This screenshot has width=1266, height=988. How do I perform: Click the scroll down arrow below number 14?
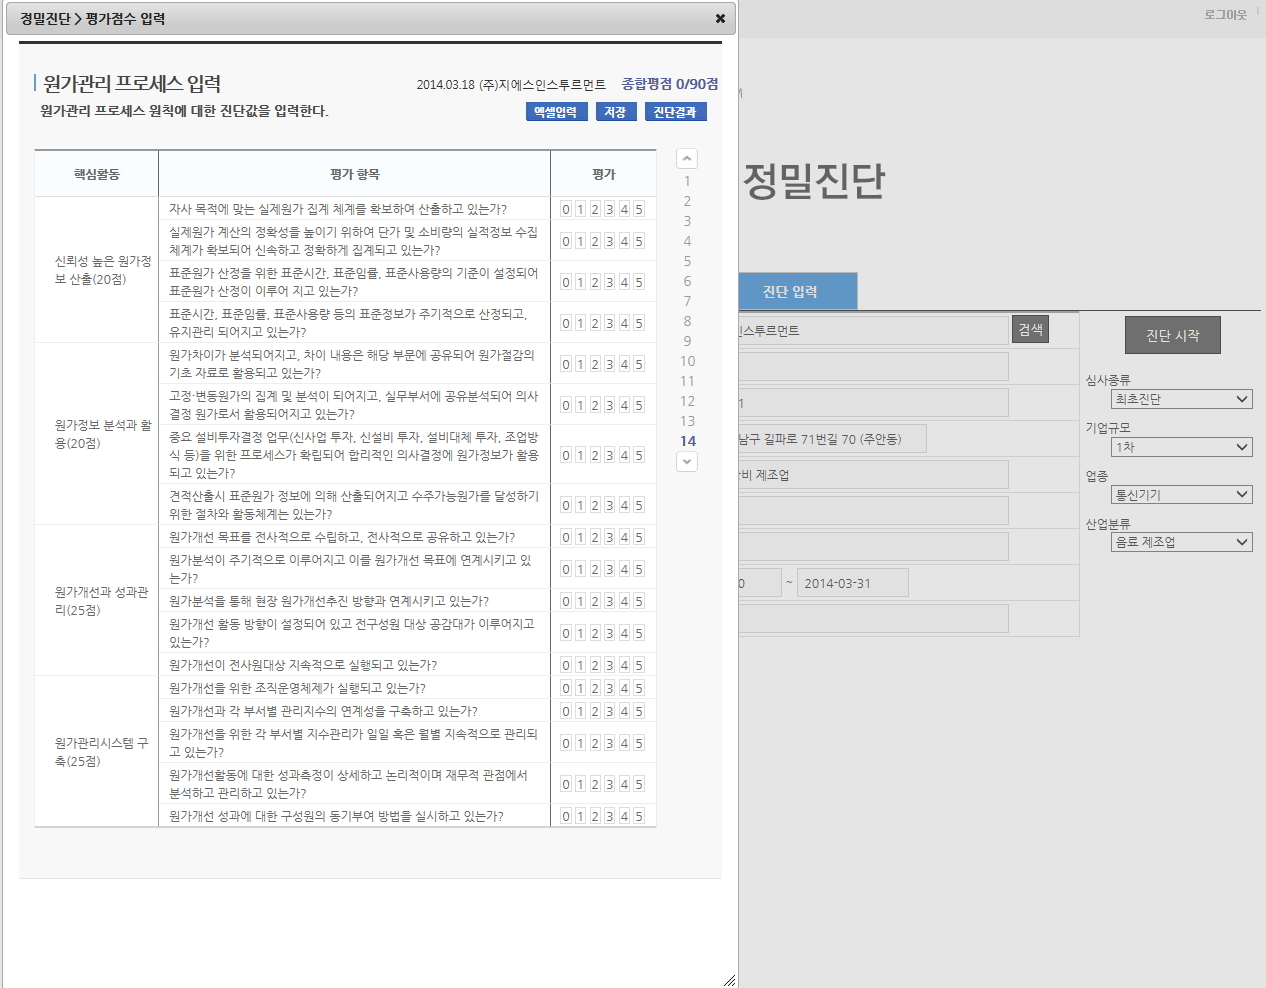[x=687, y=461]
